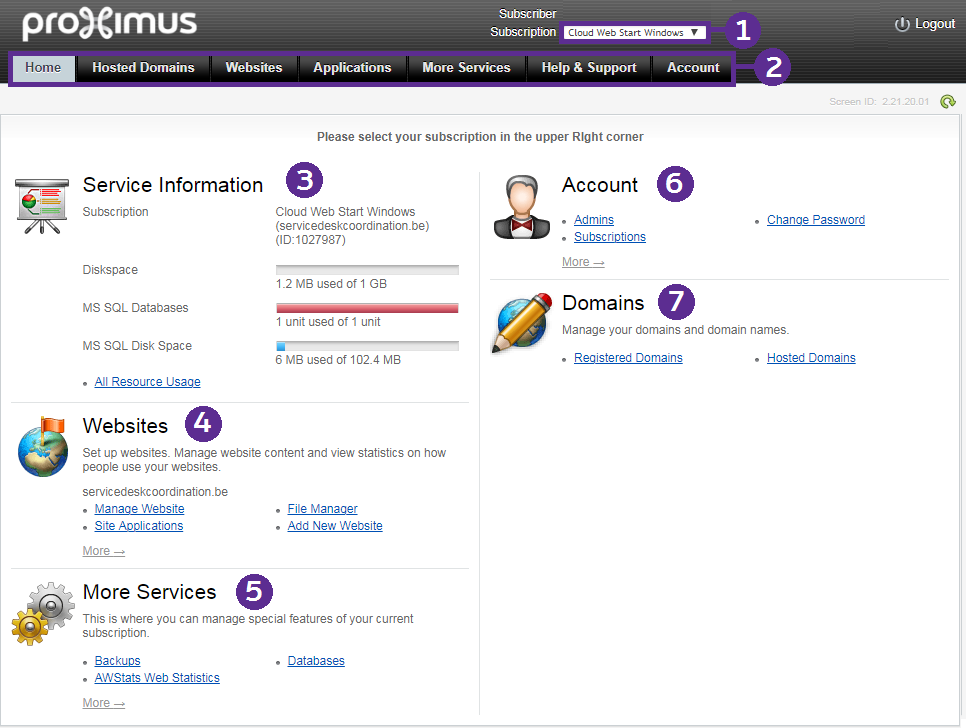Open the Applications tab
Screen dimensions: 966x728
pyautogui.click(x=352, y=68)
